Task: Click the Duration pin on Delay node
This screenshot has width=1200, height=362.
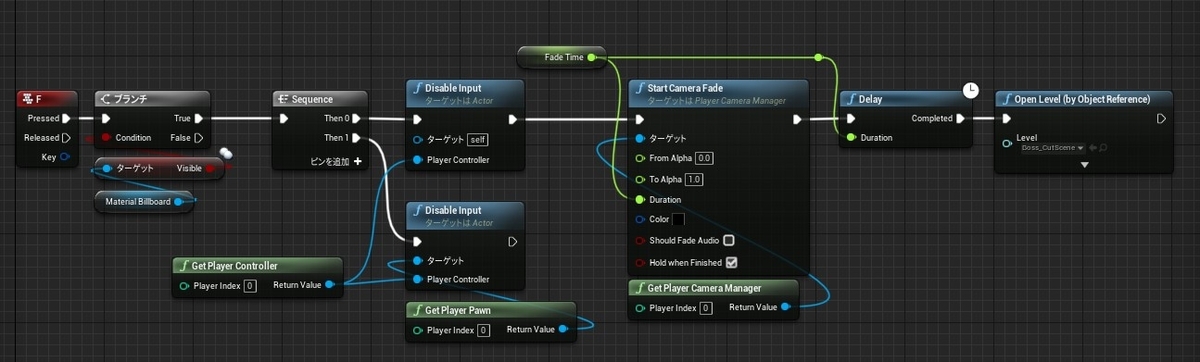Action: click(851, 137)
